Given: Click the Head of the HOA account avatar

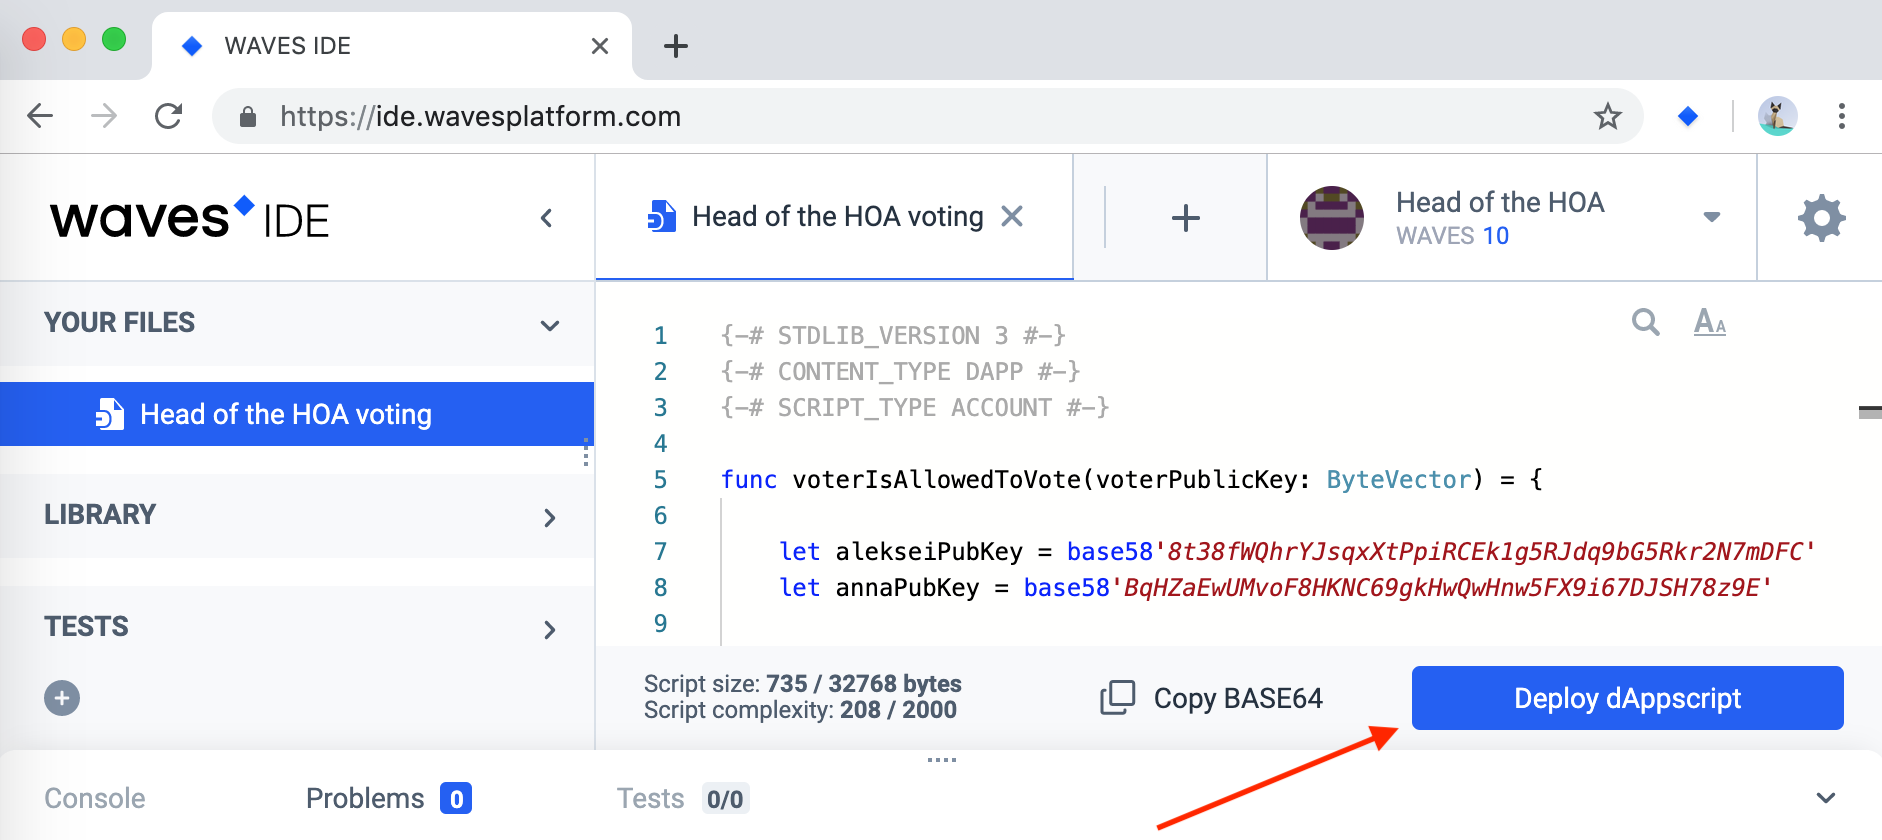Looking at the screenshot, I should coord(1331,217).
